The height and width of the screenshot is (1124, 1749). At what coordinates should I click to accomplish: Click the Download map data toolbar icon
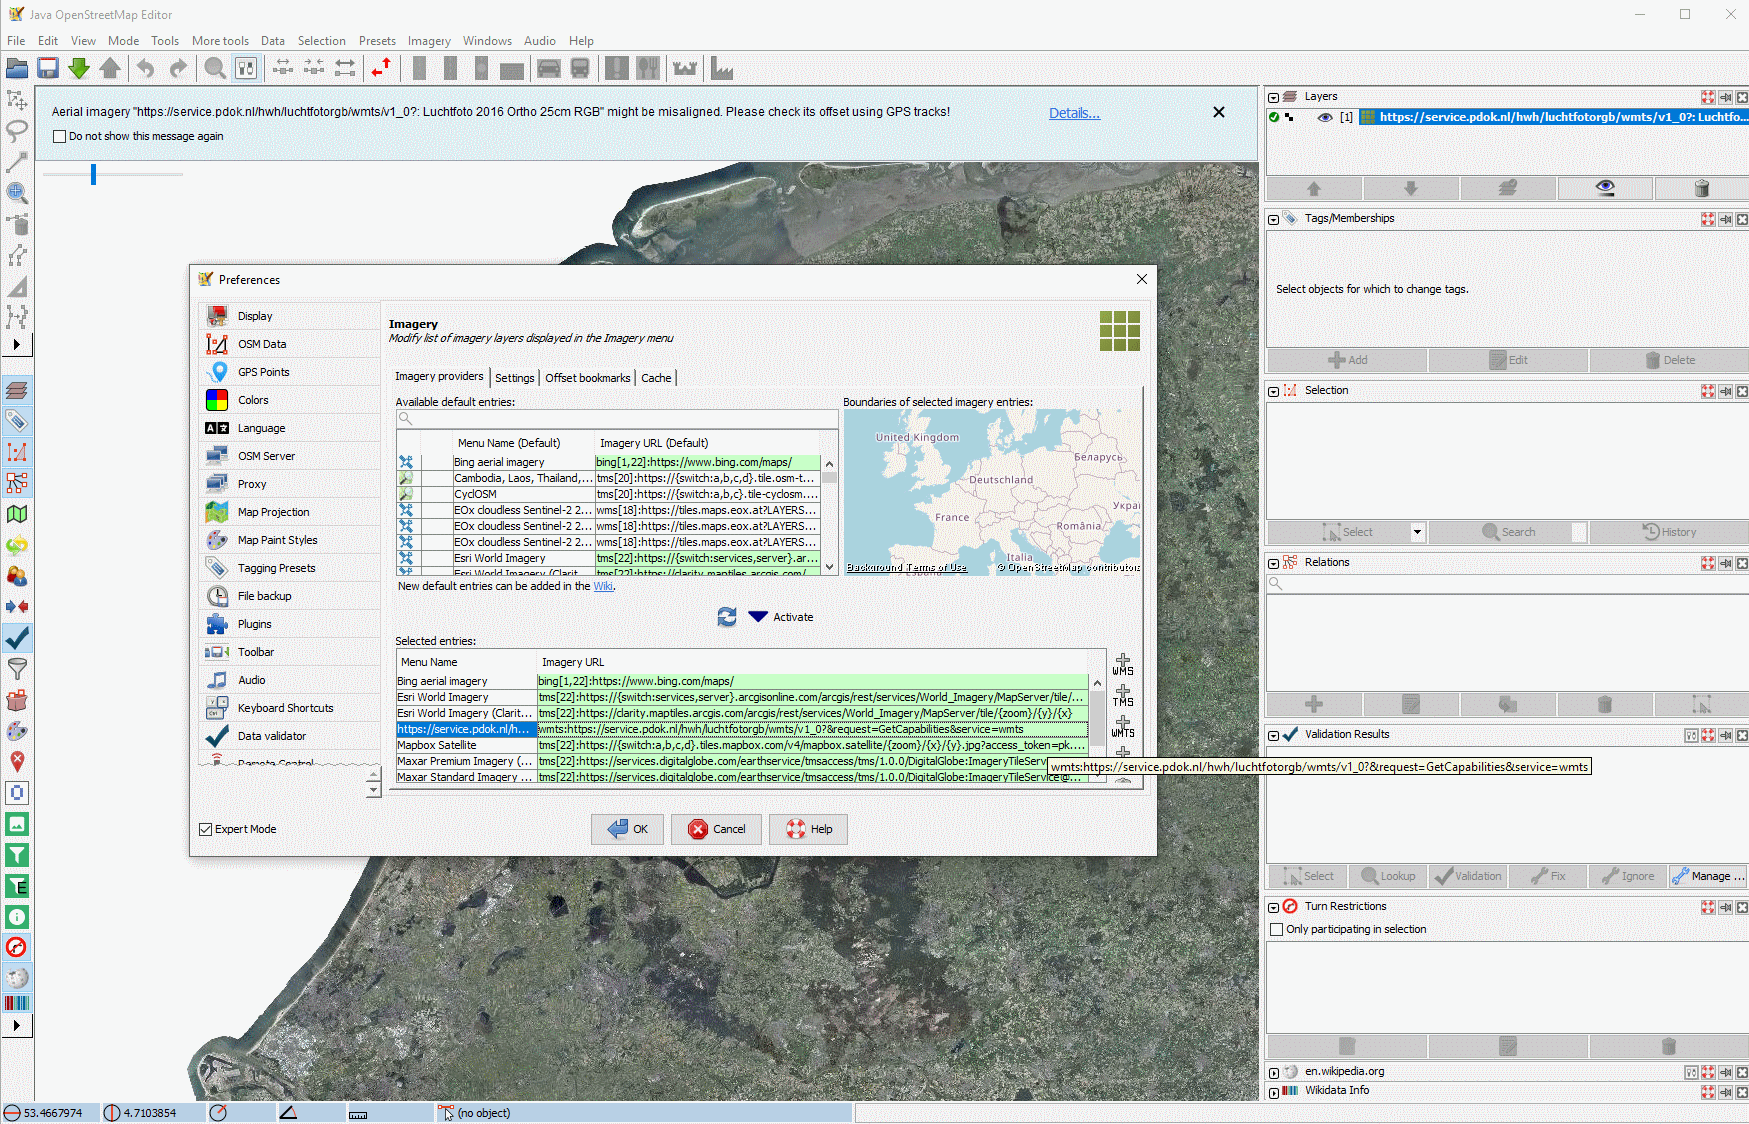(x=79, y=68)
